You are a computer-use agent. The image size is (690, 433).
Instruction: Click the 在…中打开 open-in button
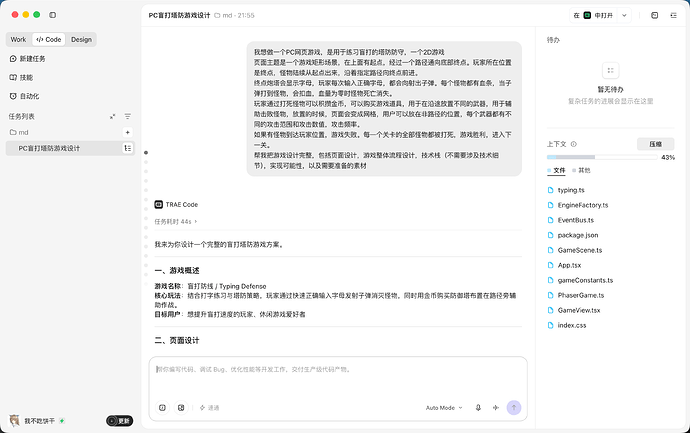pyautogui.click(x=593, y=15)
